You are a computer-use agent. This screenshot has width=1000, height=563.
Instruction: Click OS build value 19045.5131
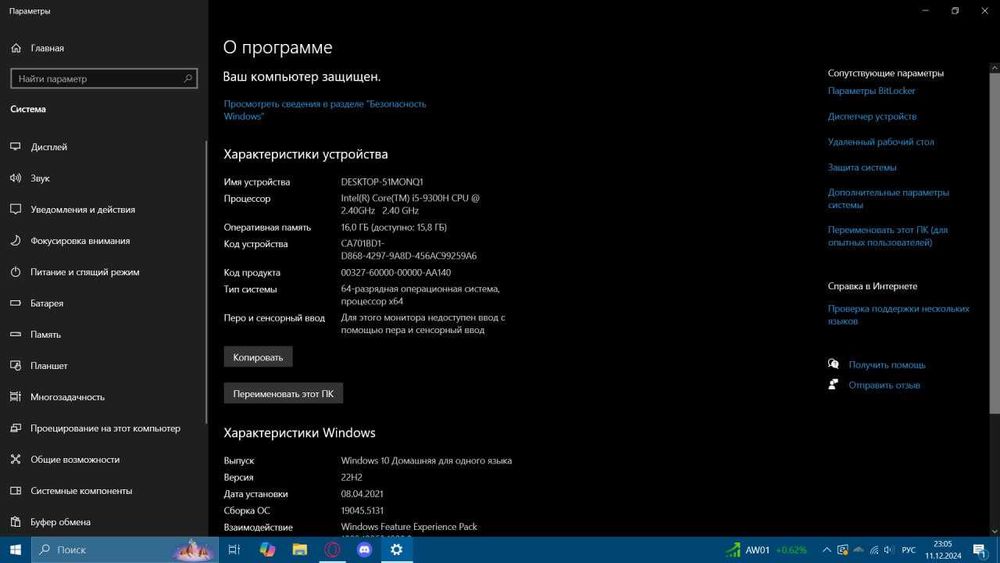click(x=362, y=510)
